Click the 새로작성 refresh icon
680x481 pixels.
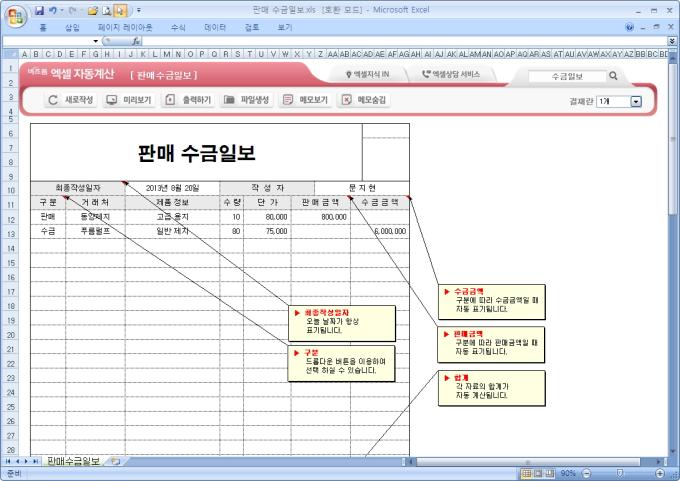click(x=53, y=100)
